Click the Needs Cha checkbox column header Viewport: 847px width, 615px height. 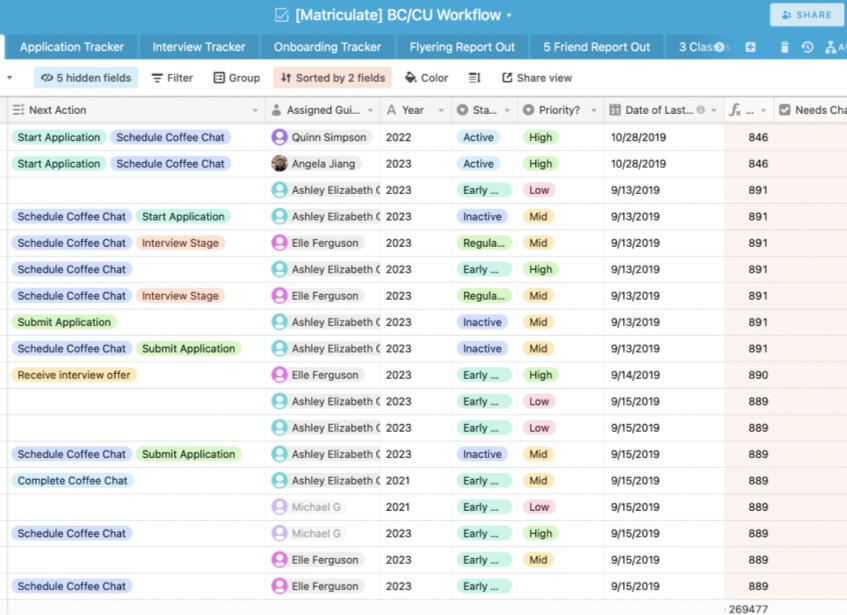point(810,110)
